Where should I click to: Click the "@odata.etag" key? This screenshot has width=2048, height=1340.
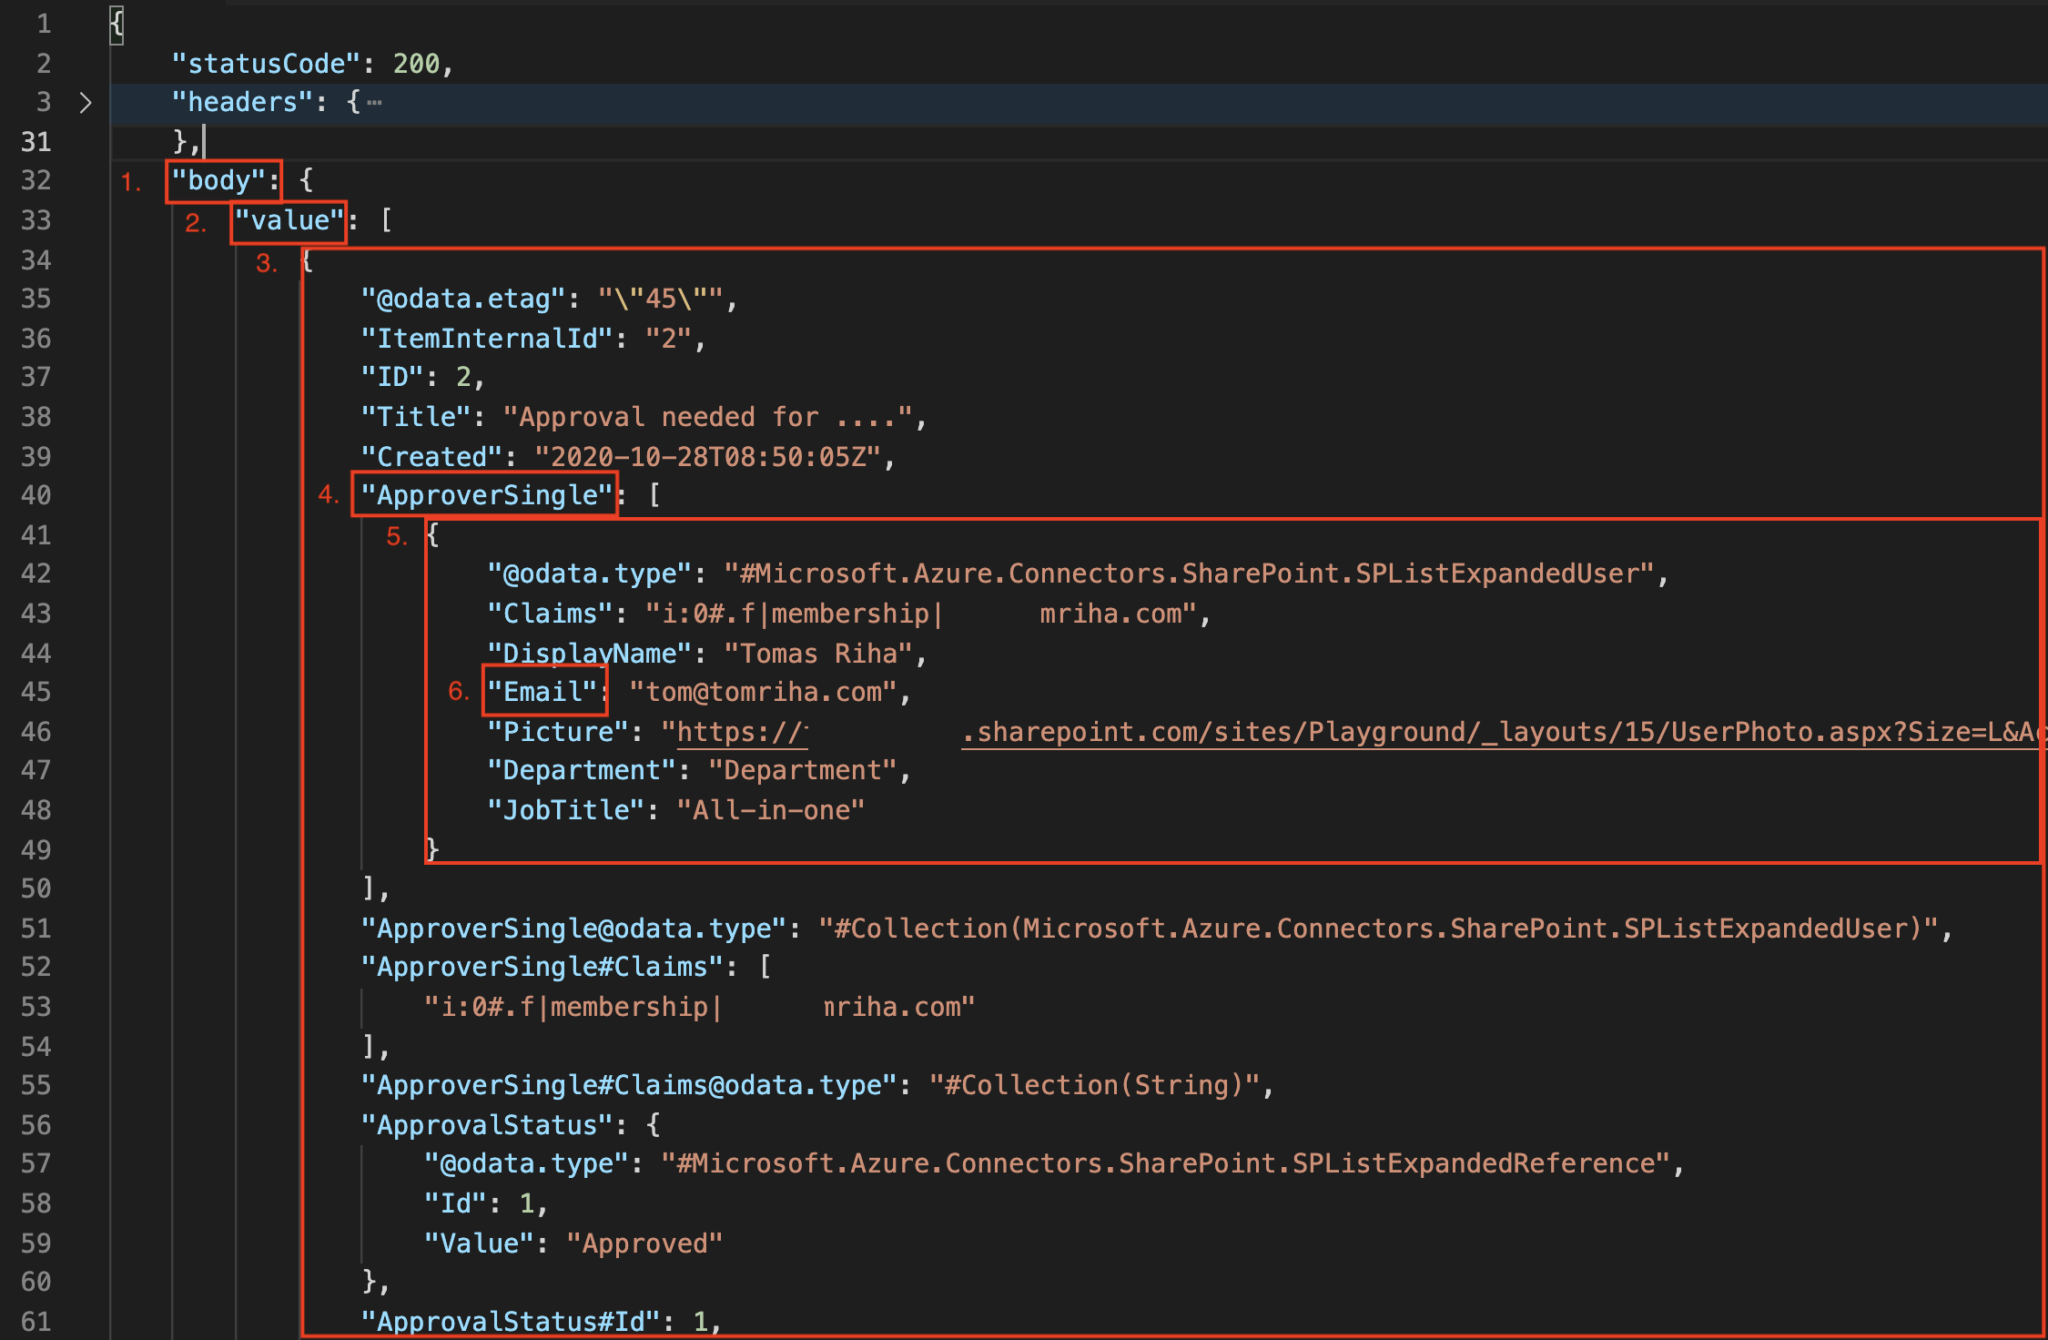(462, 299)
